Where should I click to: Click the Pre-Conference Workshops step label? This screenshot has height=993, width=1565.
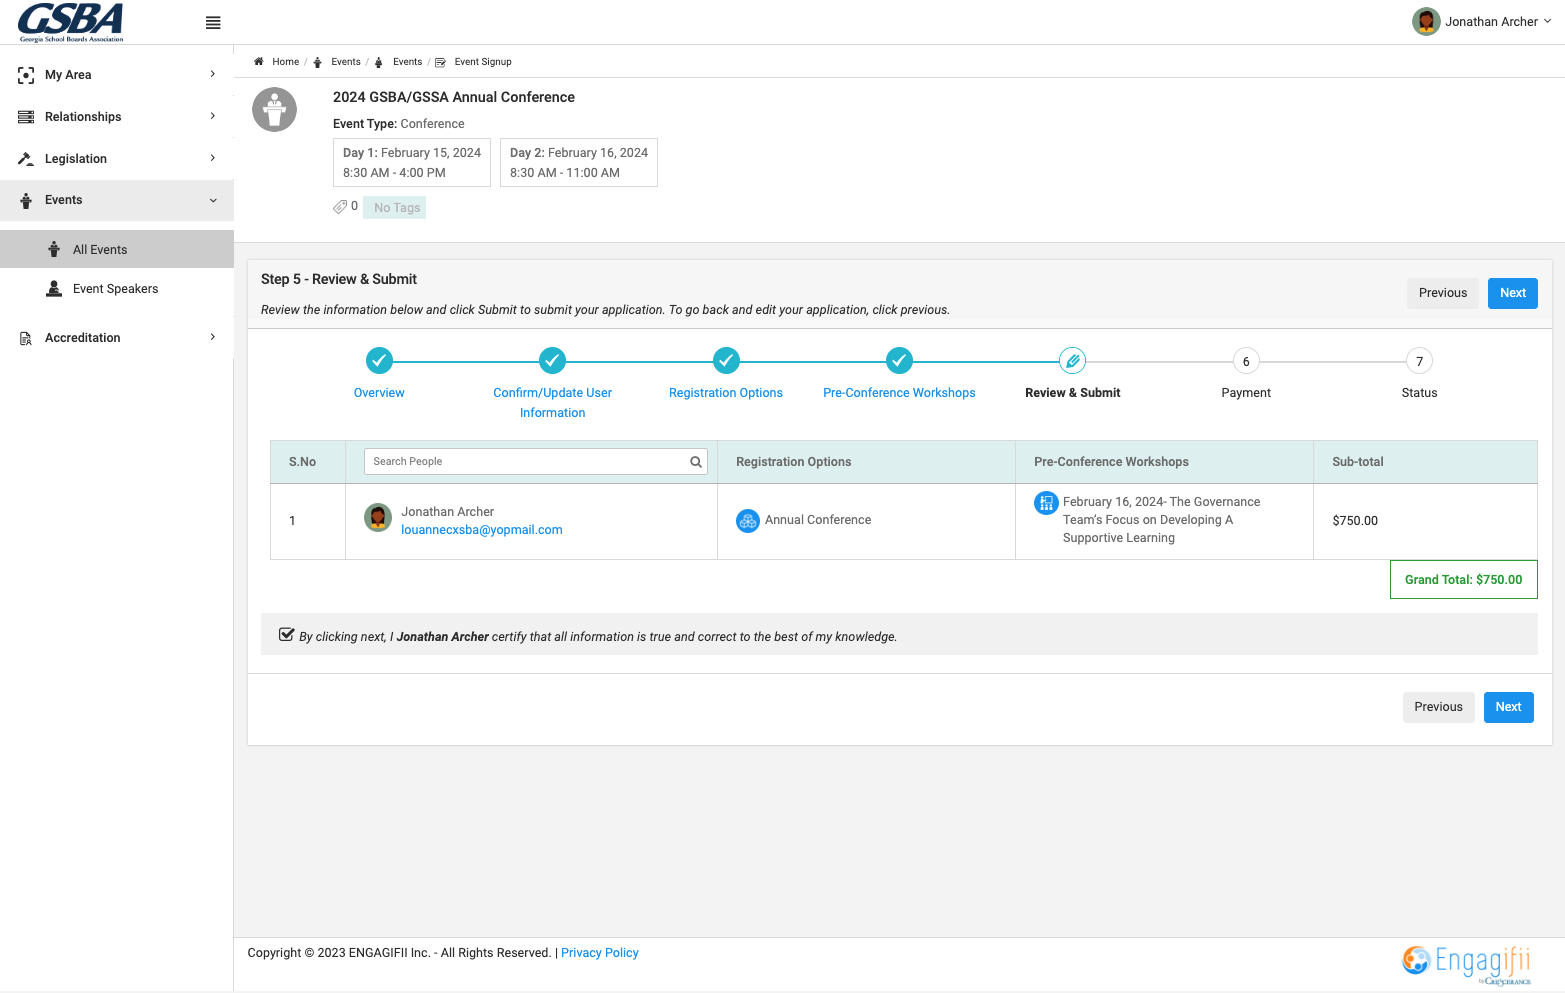pyautogui.click(x=899, y=393)
